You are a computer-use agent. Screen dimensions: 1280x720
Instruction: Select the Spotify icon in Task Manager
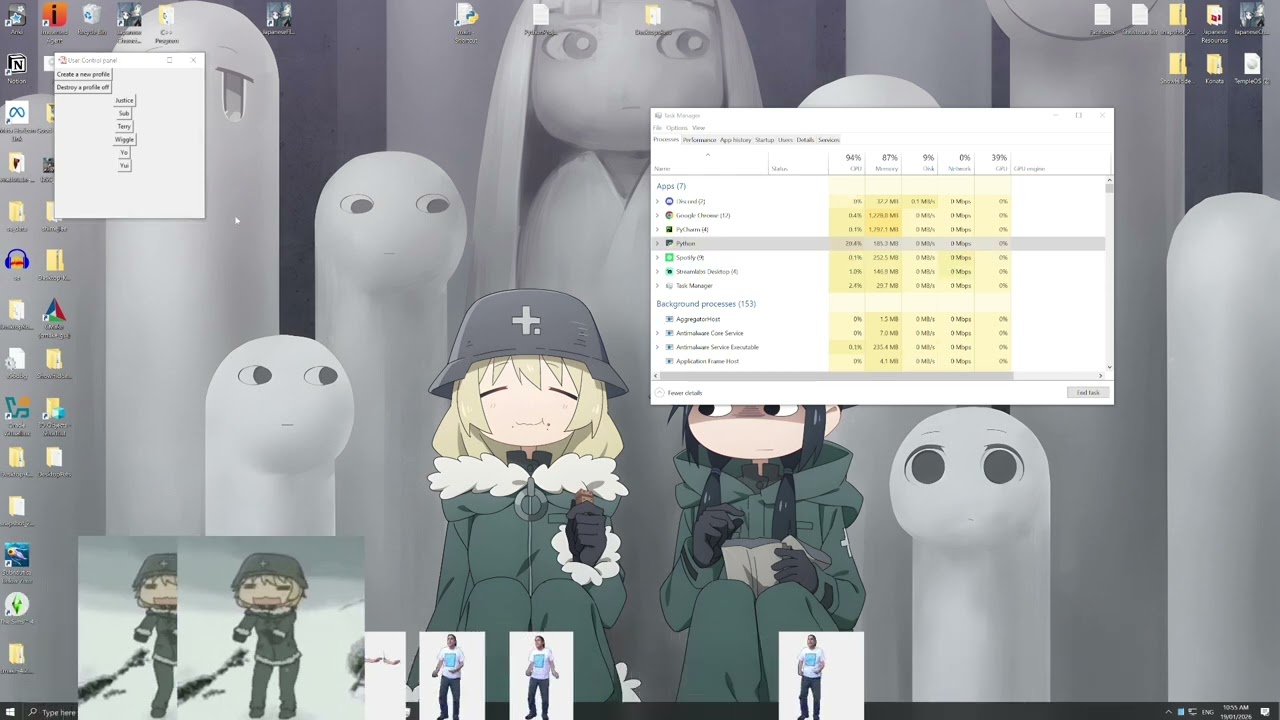coord(669,257)
